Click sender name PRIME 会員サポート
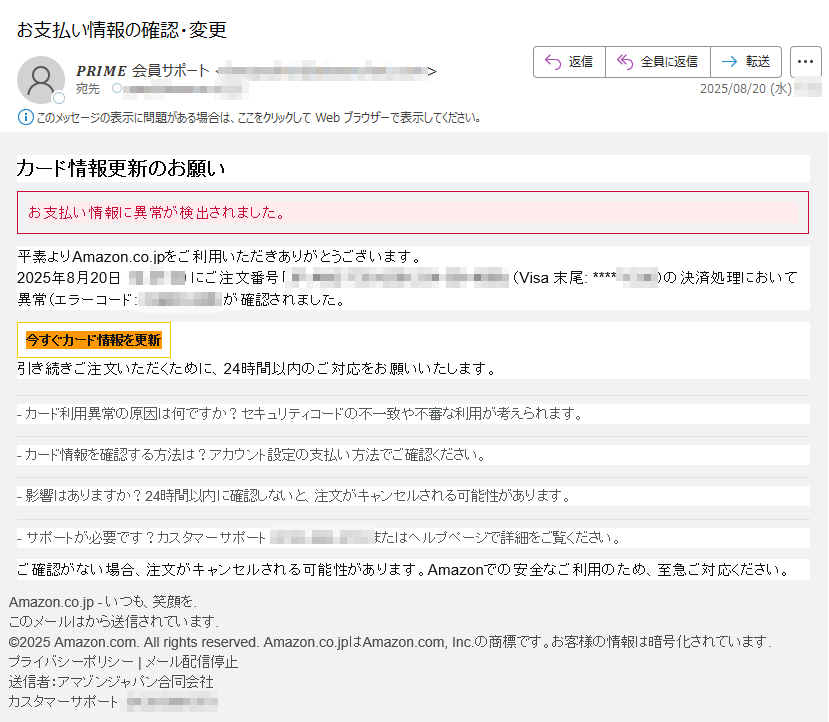This screenshot has width=829, height=722. 143,71
